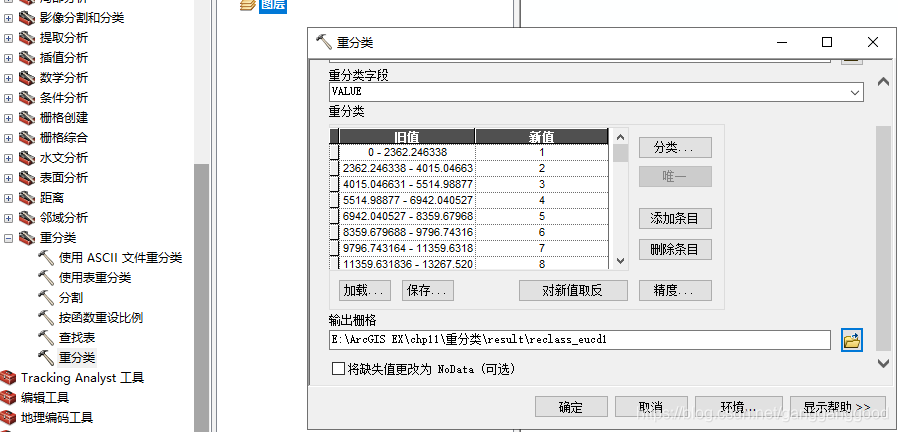This screenshot has width=898, height=432.
Task: Expand the 影像分割和分类 toolset
Action: tap(8, 18)
